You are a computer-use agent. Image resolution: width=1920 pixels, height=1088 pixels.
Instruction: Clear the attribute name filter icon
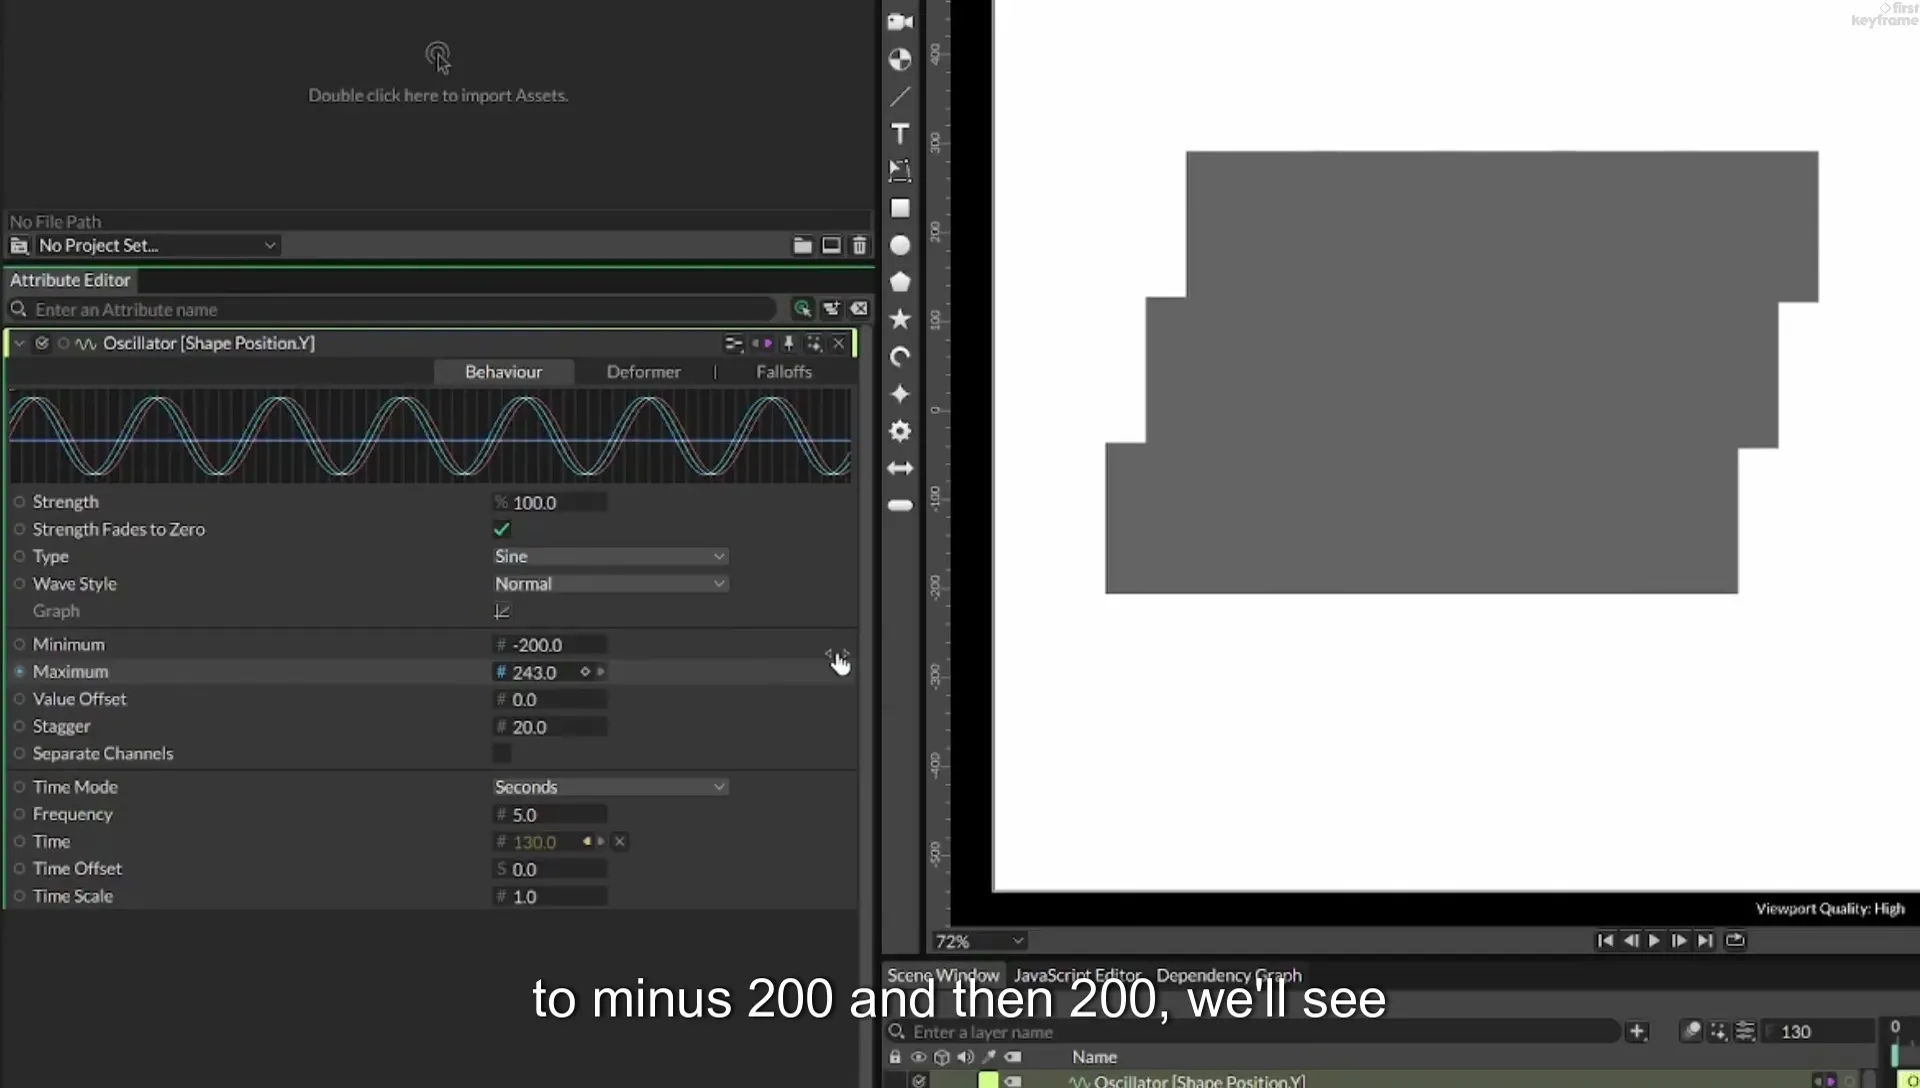859,309
